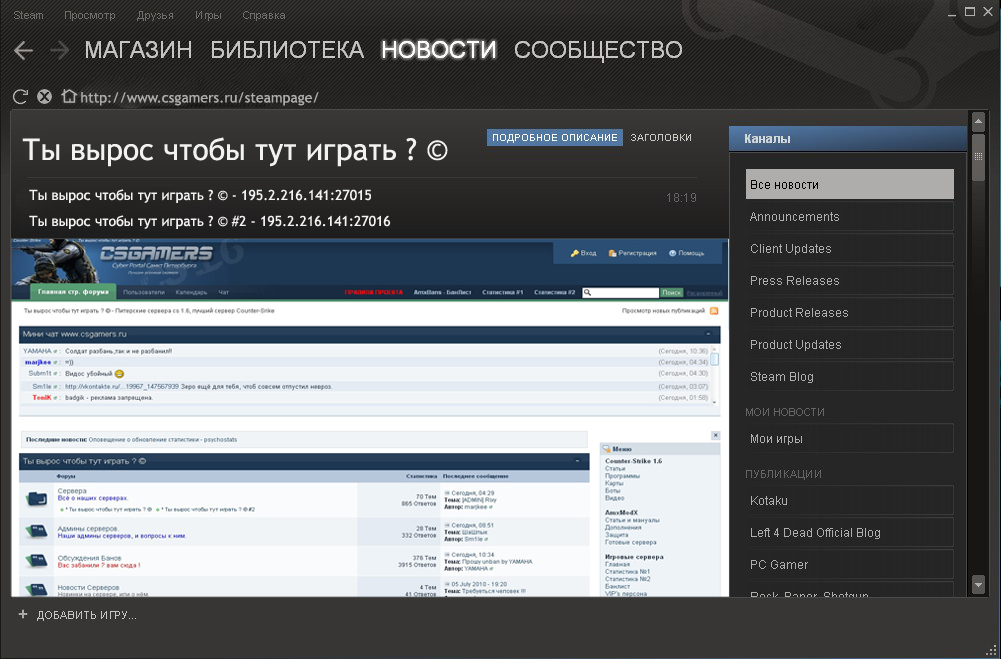Switch to the ЗАГОЛОВКИ view
Viewport: 1001px width, 659px height.
(661, 137)
